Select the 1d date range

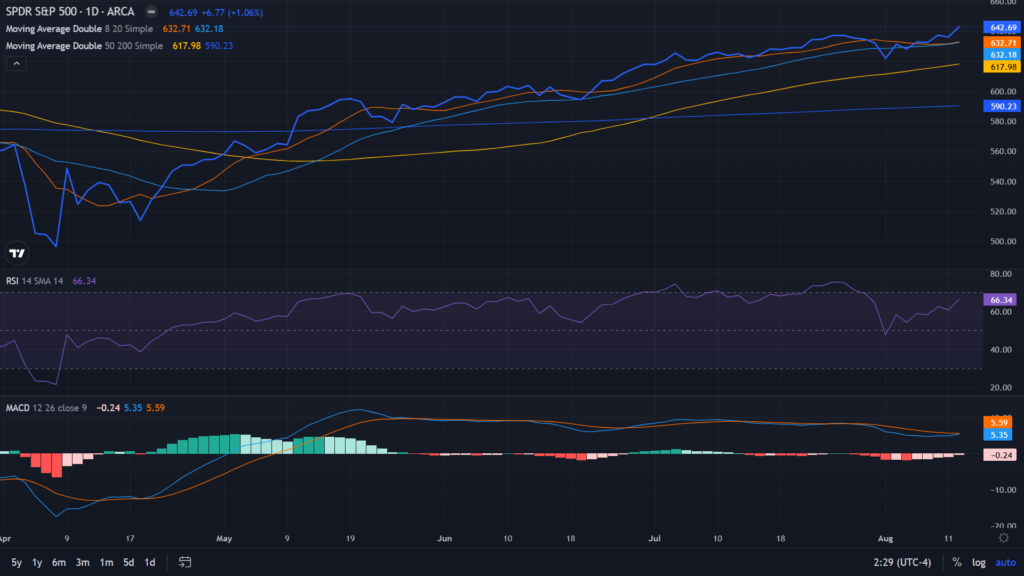[150, 562]
